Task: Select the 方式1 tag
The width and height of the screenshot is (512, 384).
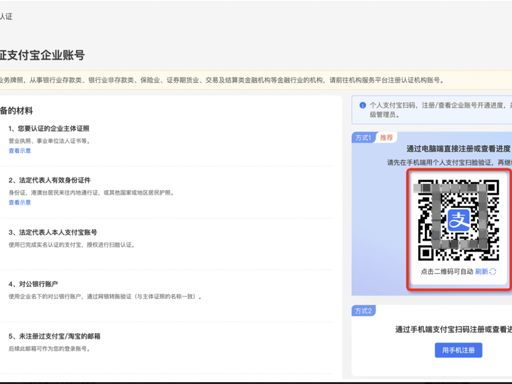Action: (364, 138)
